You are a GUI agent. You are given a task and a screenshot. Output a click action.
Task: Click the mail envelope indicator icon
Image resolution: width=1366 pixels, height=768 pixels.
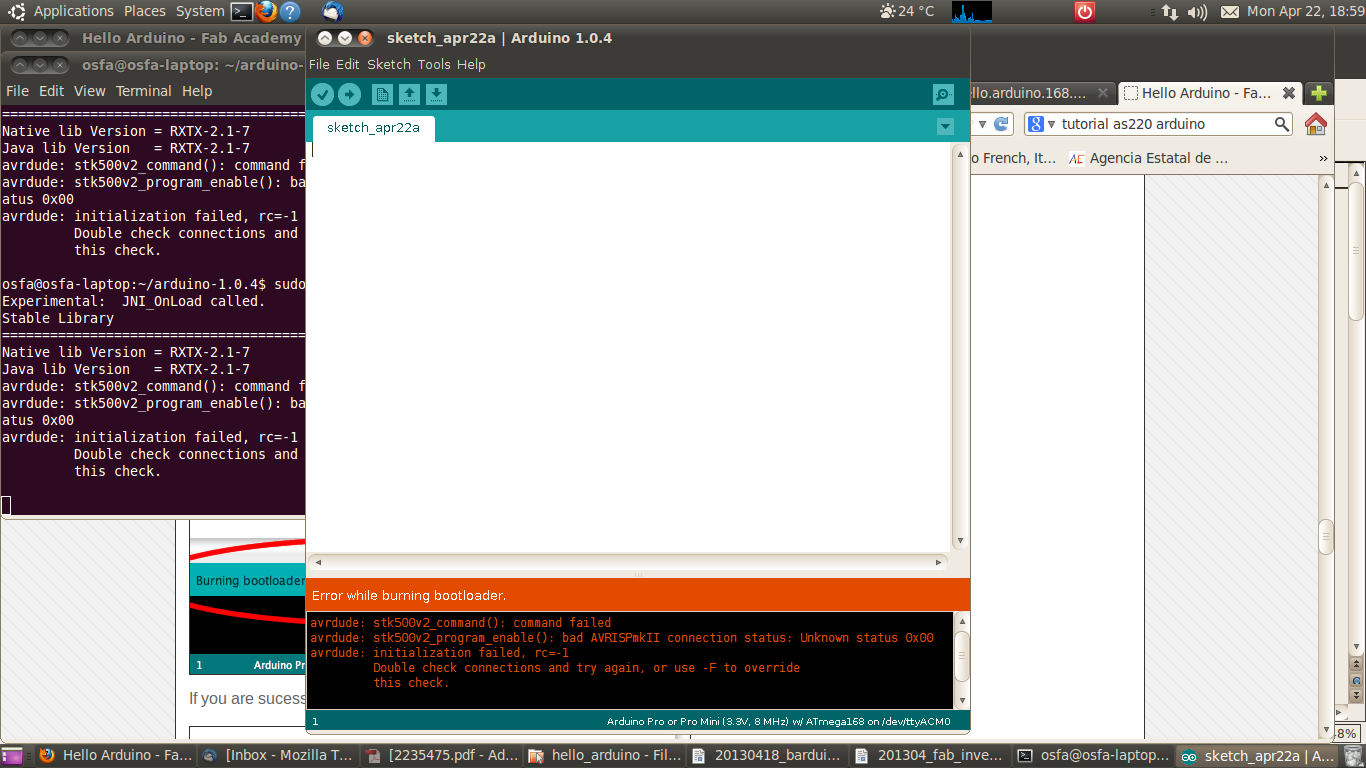pyautogui.click(x=1229, y=12)
